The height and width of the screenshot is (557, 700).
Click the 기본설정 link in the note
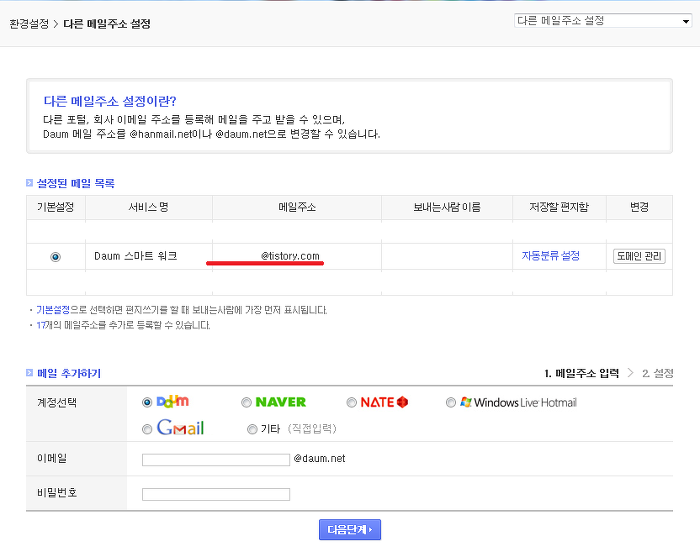53,310
